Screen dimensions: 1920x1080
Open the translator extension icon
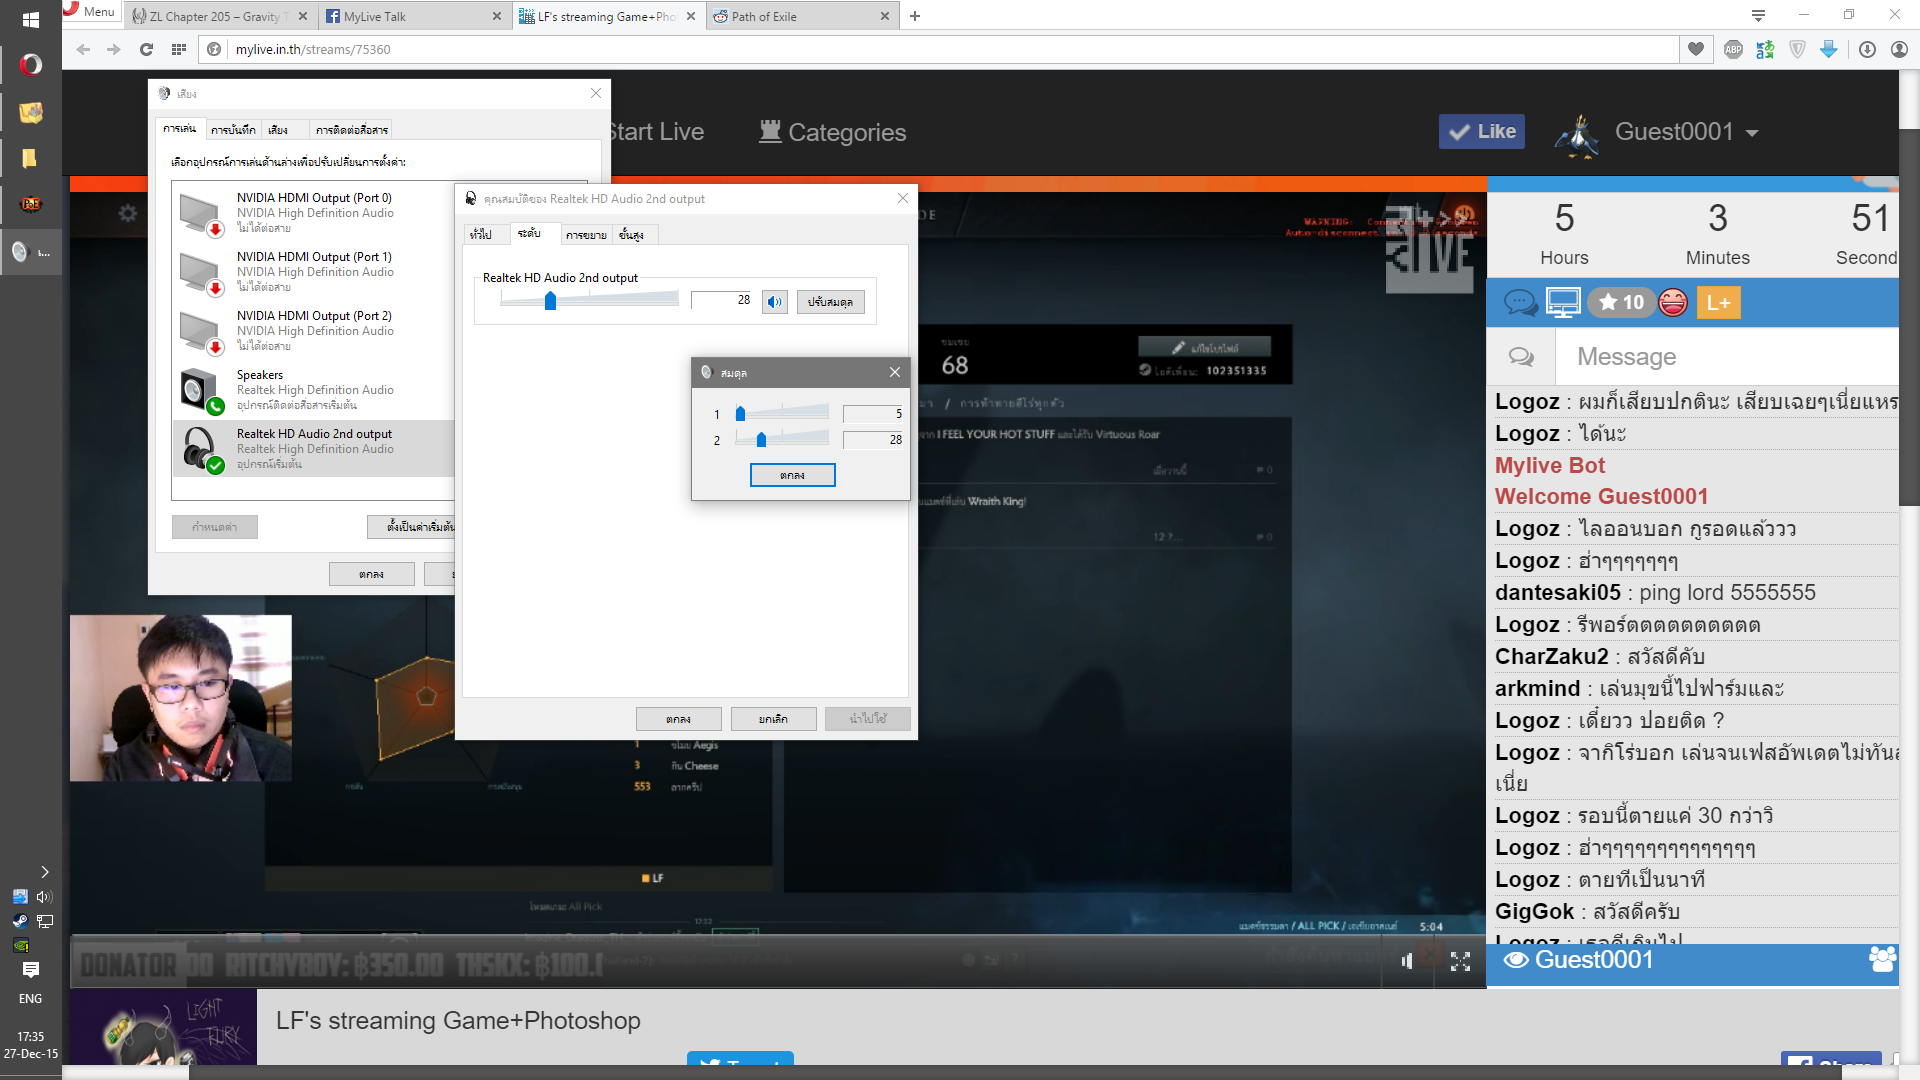coord(1765,49)
